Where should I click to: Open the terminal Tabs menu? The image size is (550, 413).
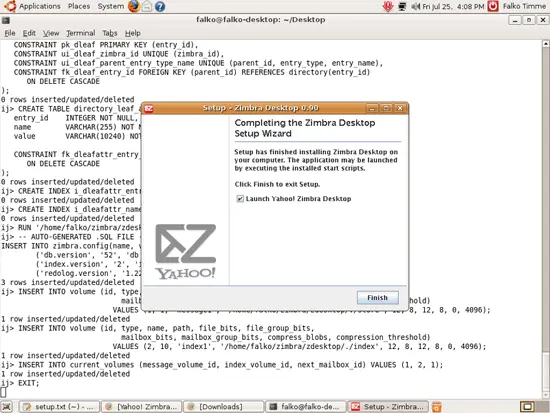pyautogui.click(x=110, y=33)
